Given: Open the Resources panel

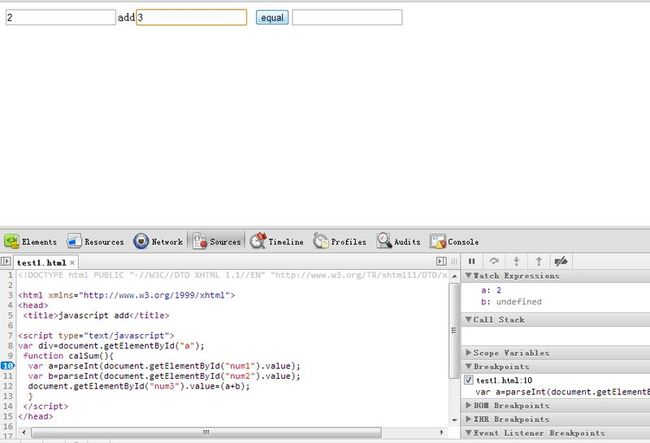Looking at the screenshot, I should pos(96,241).
